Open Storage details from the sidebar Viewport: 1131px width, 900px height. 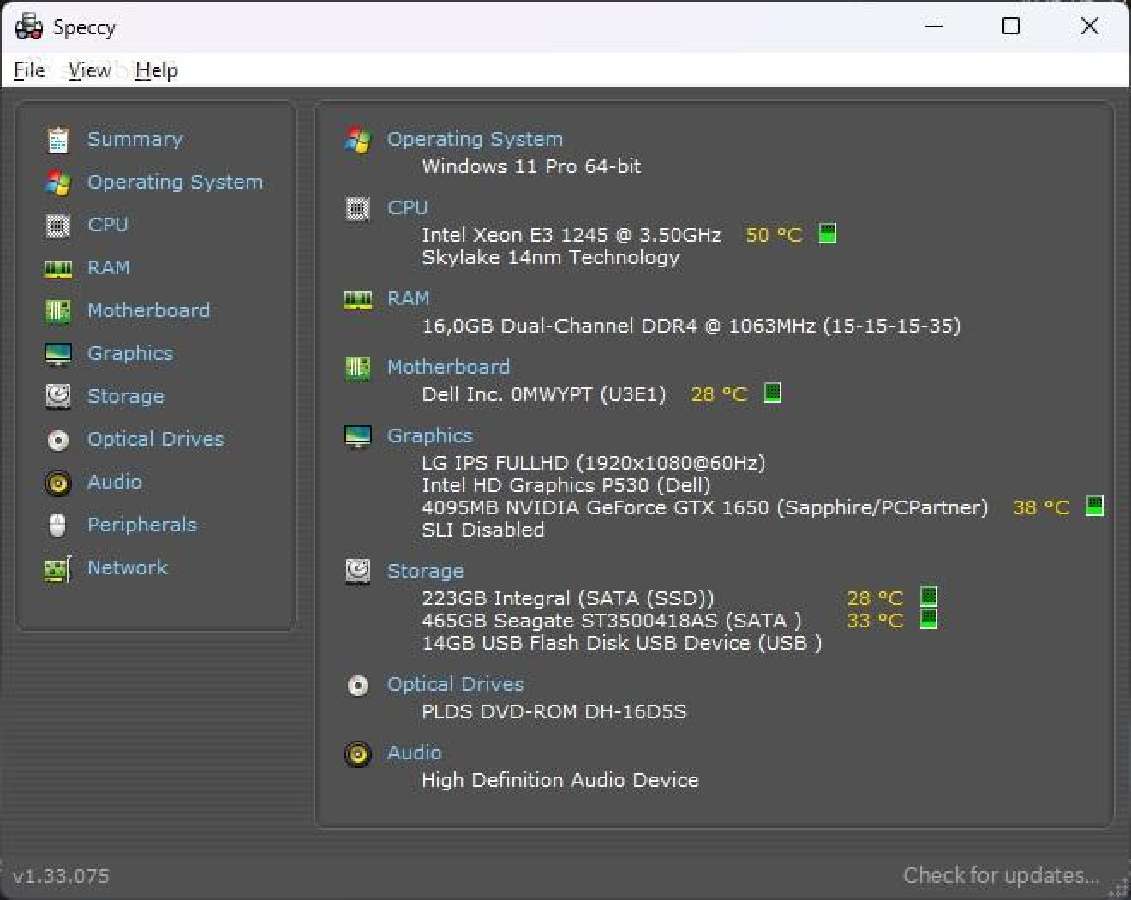coord(126,397)
